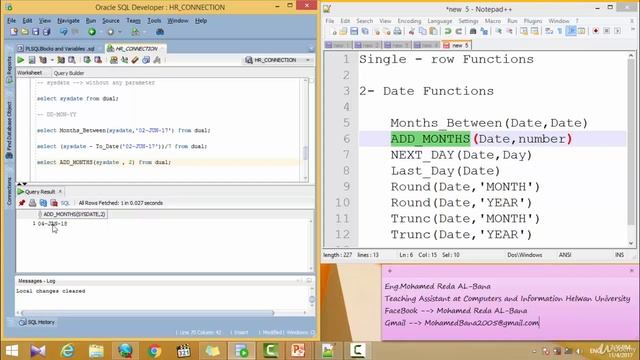Open Navigate menu in SQL Developer
The width and height of the screenshot is (640, 360).
[x=68, y=20]
